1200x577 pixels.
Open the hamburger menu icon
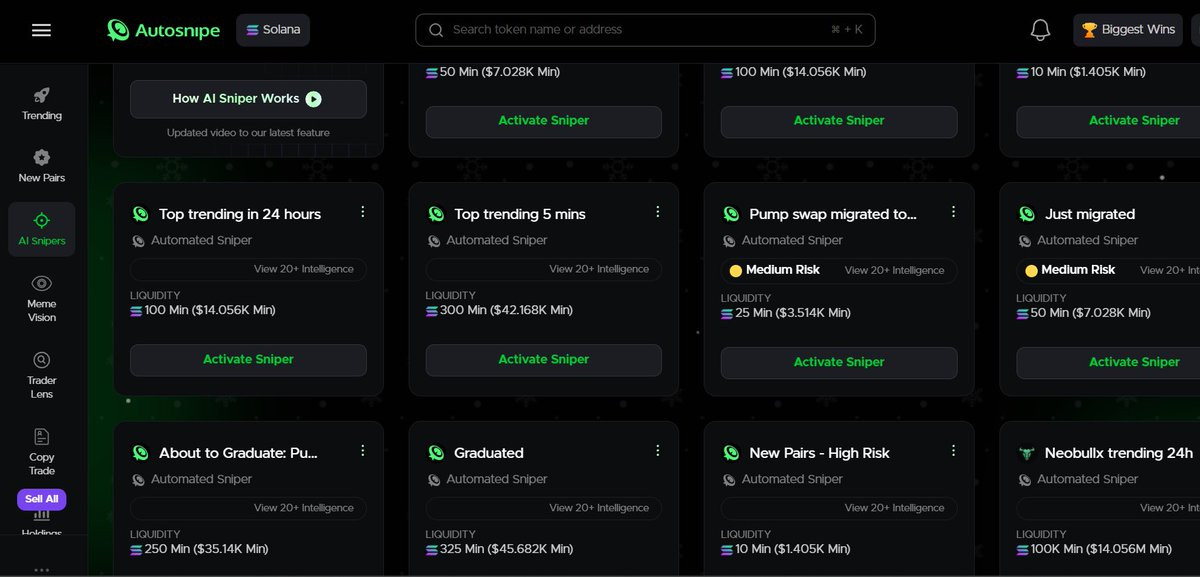(41, 30)
